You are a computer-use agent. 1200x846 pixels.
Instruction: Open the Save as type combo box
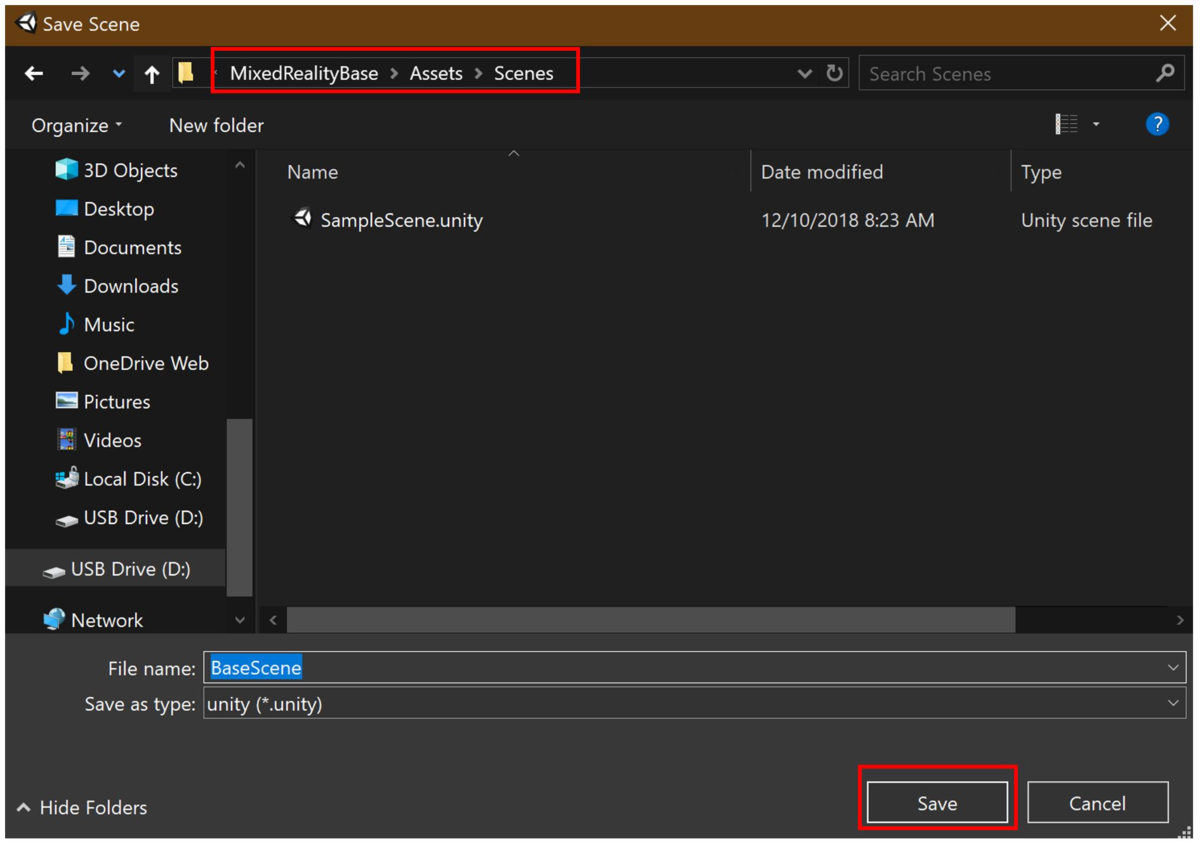[x=695, y=704]
